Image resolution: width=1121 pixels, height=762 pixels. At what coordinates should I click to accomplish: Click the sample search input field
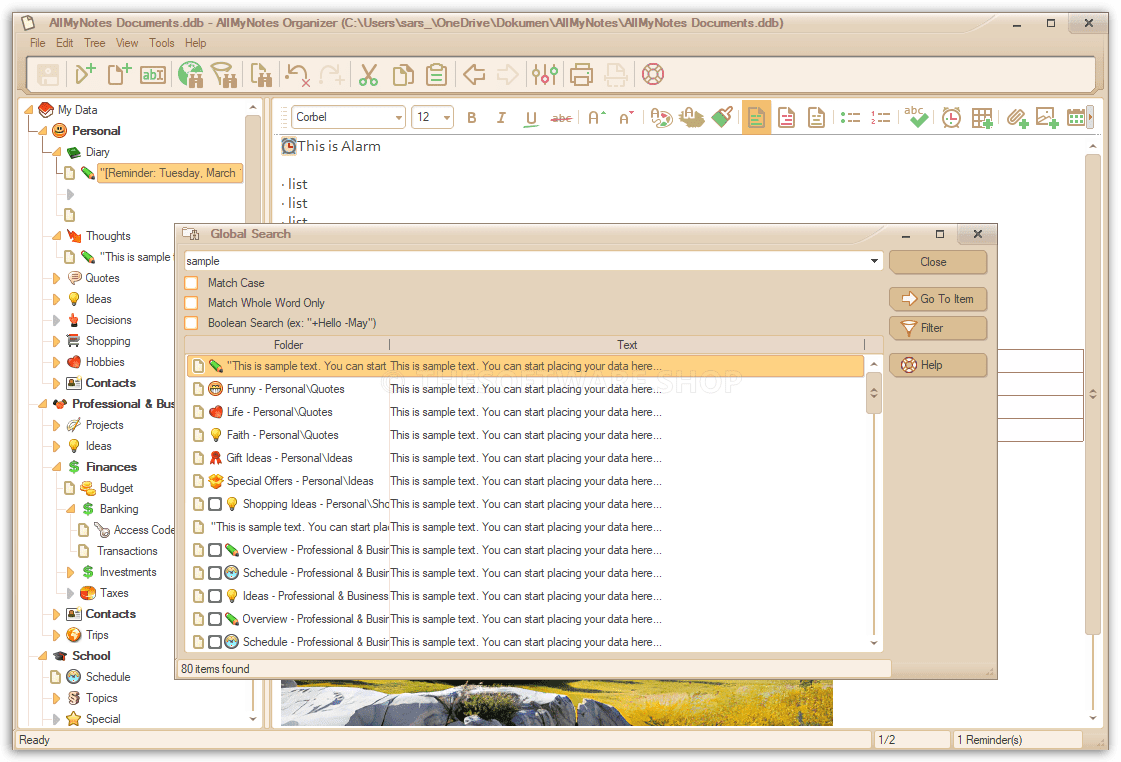tap(525, 261)
